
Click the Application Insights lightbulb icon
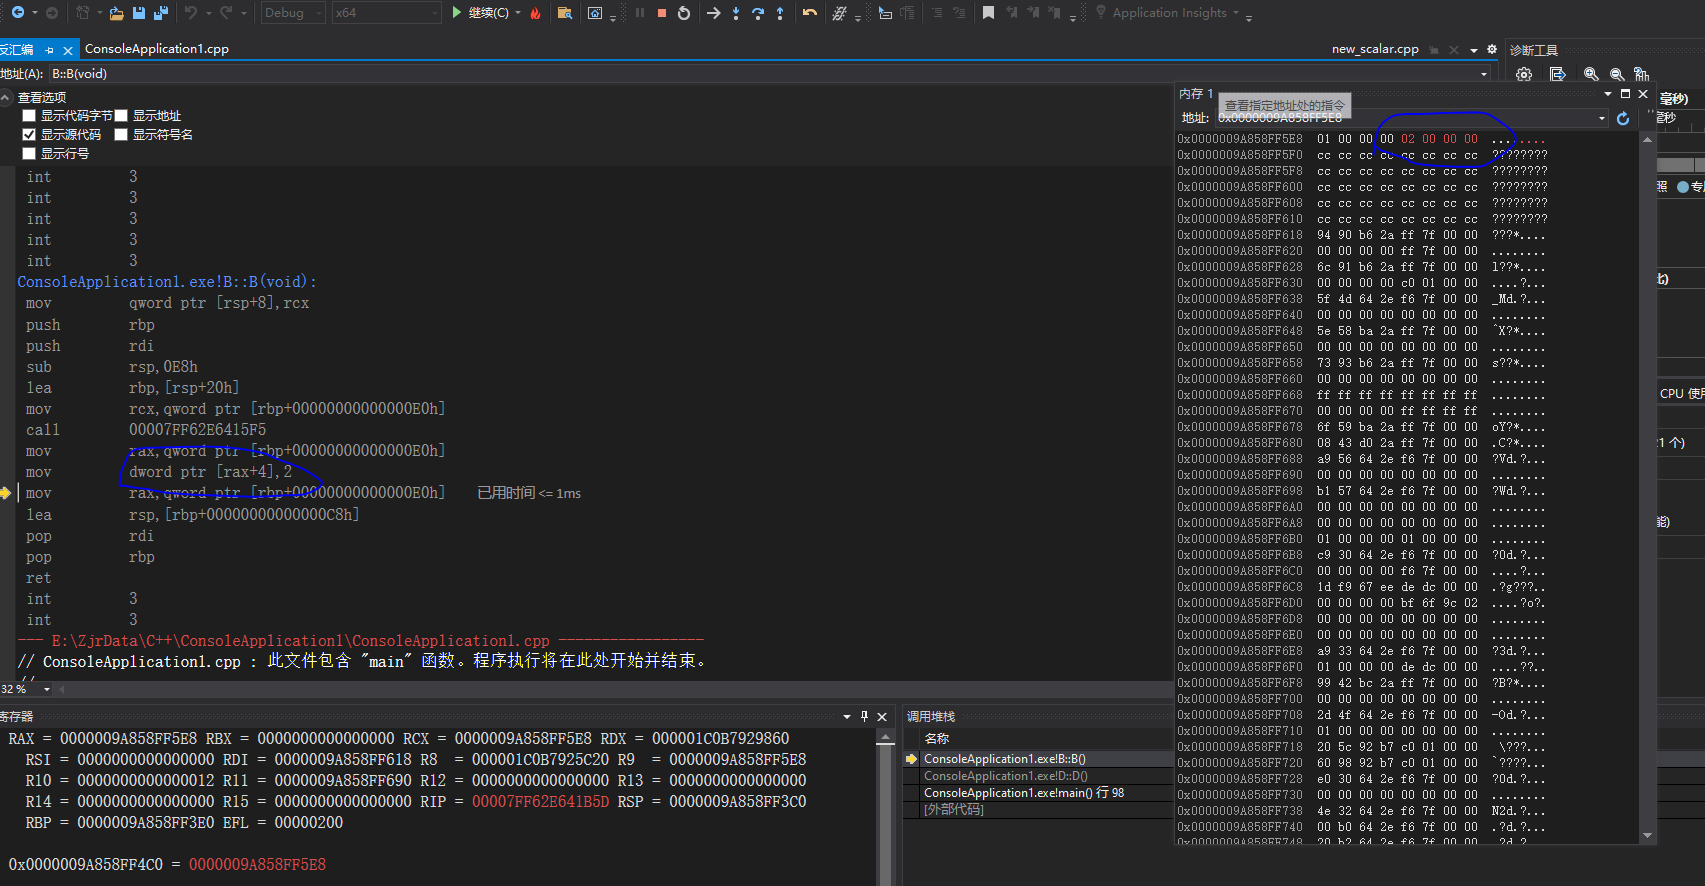pyautogui.click(x=1101, y=13)
